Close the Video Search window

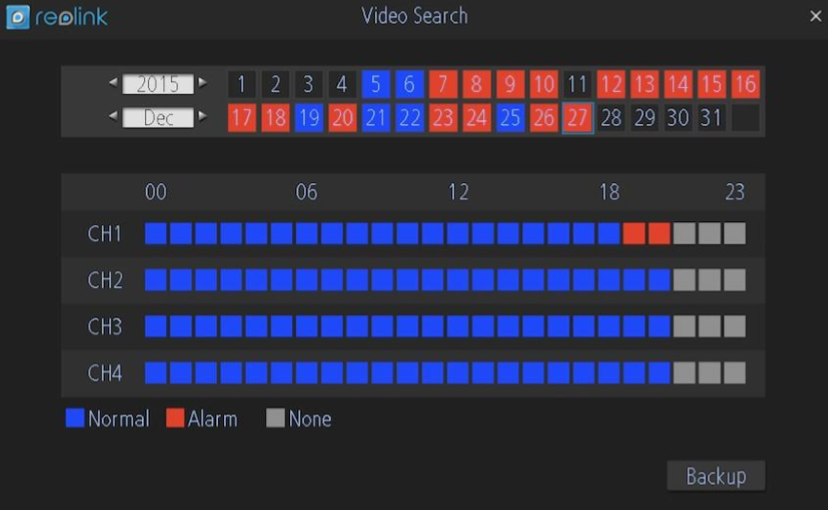[815, 16]
